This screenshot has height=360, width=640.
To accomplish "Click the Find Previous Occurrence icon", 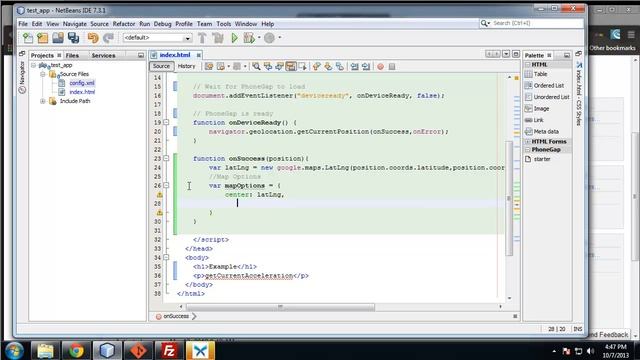I will (x=268, y=66).
